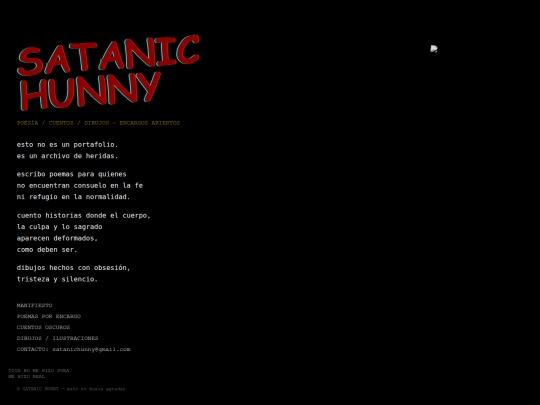Click the broken image icon

click(x=434, y=49)
